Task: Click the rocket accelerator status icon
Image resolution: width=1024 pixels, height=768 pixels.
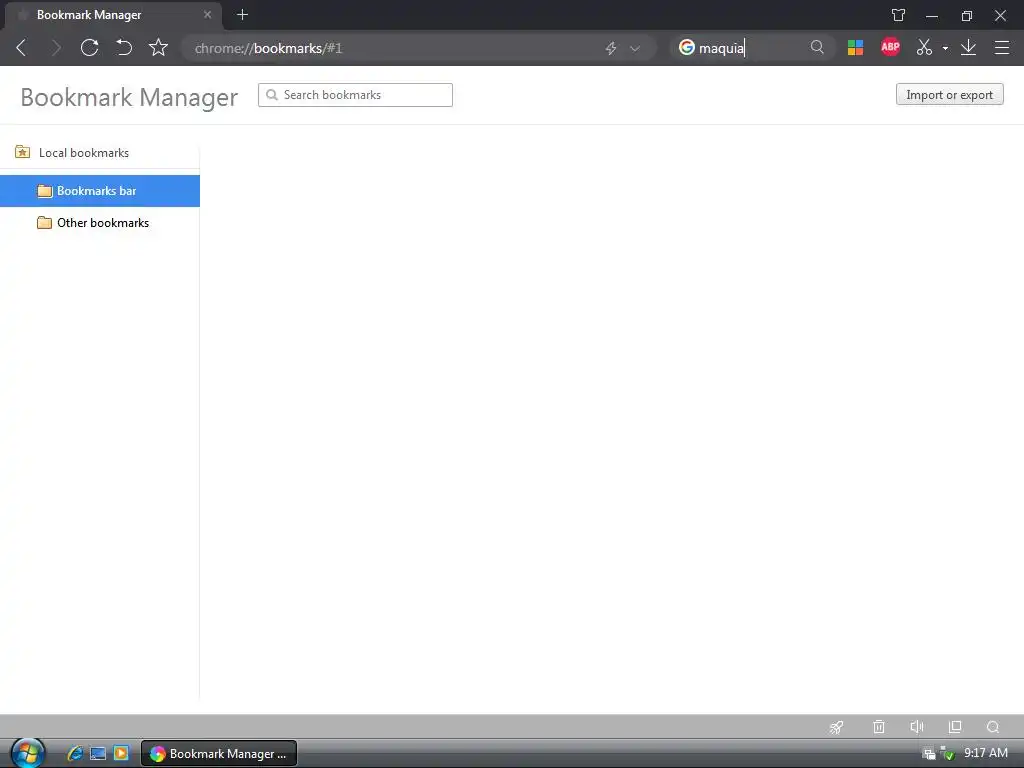Action: click(x=837, y=727)
